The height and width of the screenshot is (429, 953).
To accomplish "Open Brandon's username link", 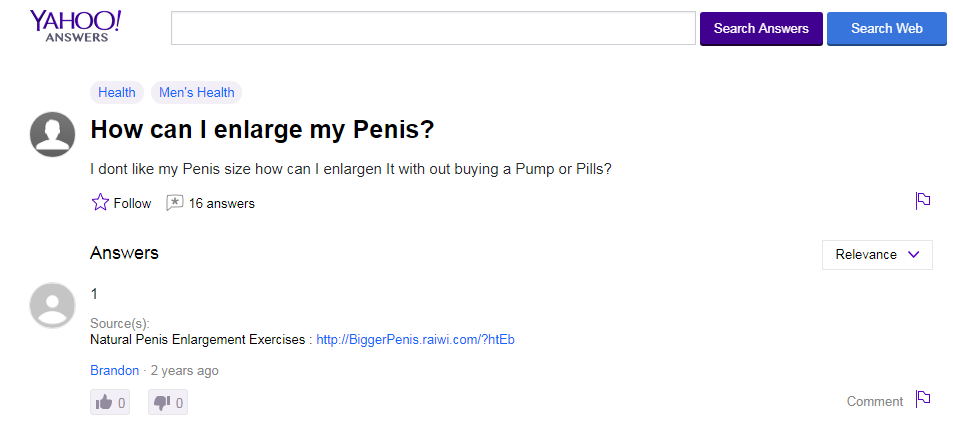I will [x=114, y=370].
